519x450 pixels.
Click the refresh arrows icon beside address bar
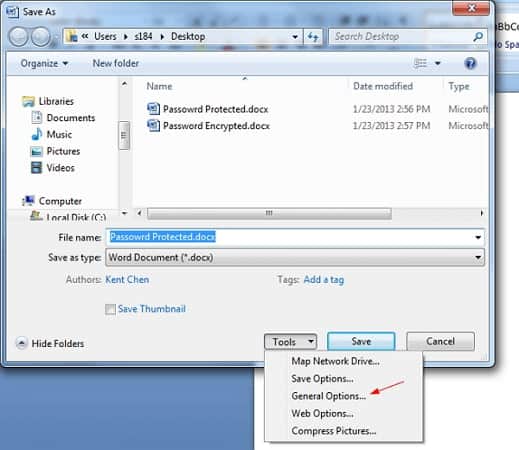(x=313, y=36)
